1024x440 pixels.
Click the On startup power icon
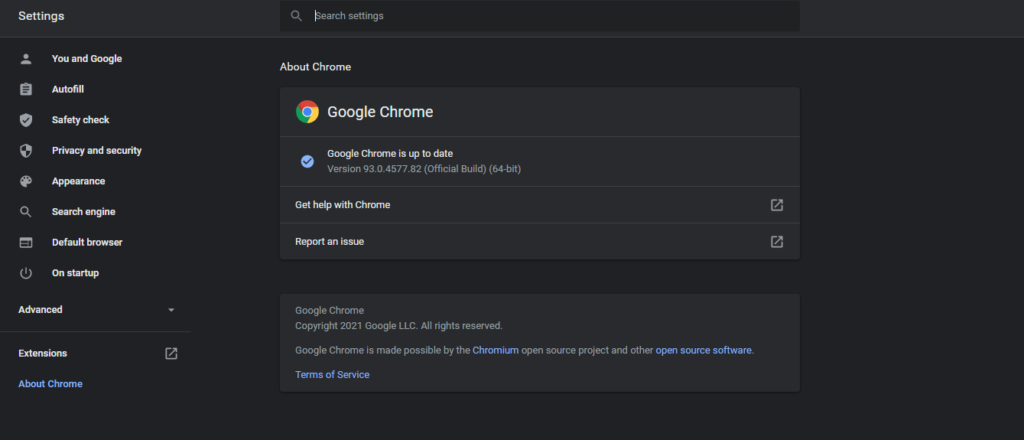(x=26, y=273)
